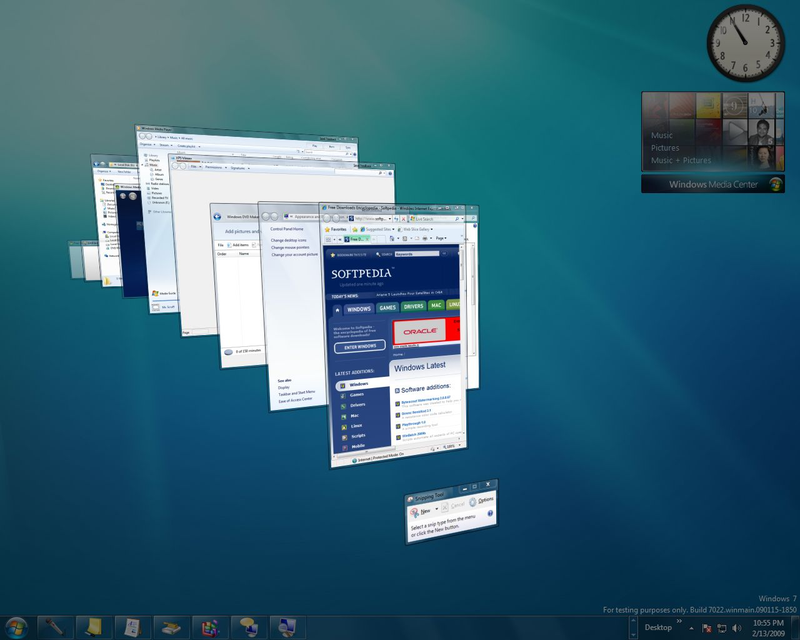Open the MAC tab on Softpedia

436,305
